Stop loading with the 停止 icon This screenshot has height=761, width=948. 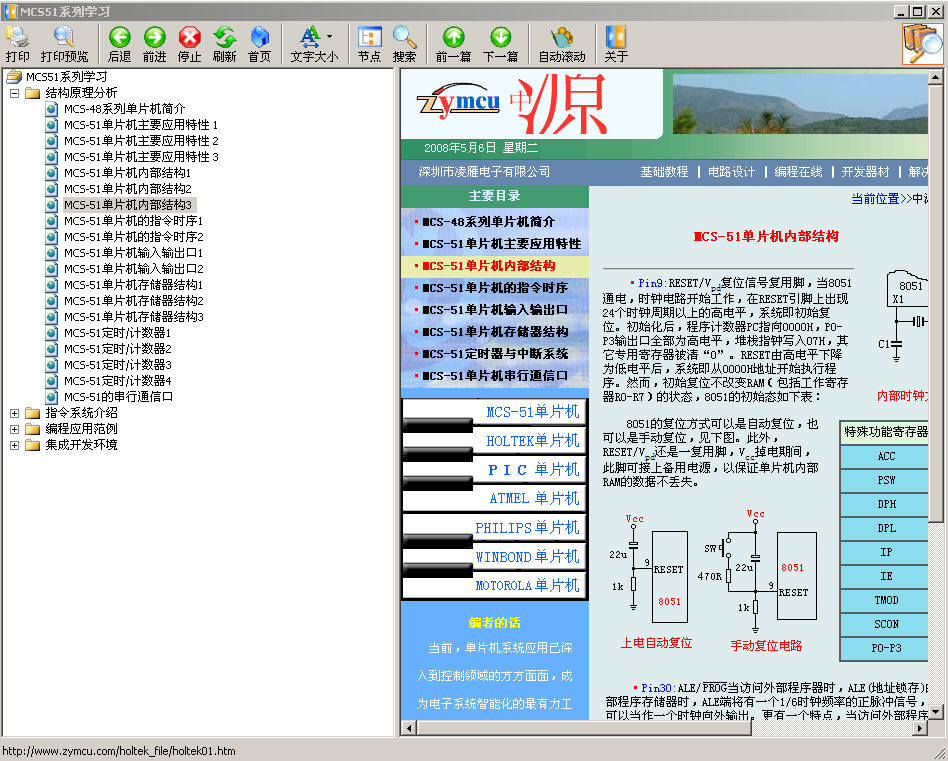(x=190, y=44)
